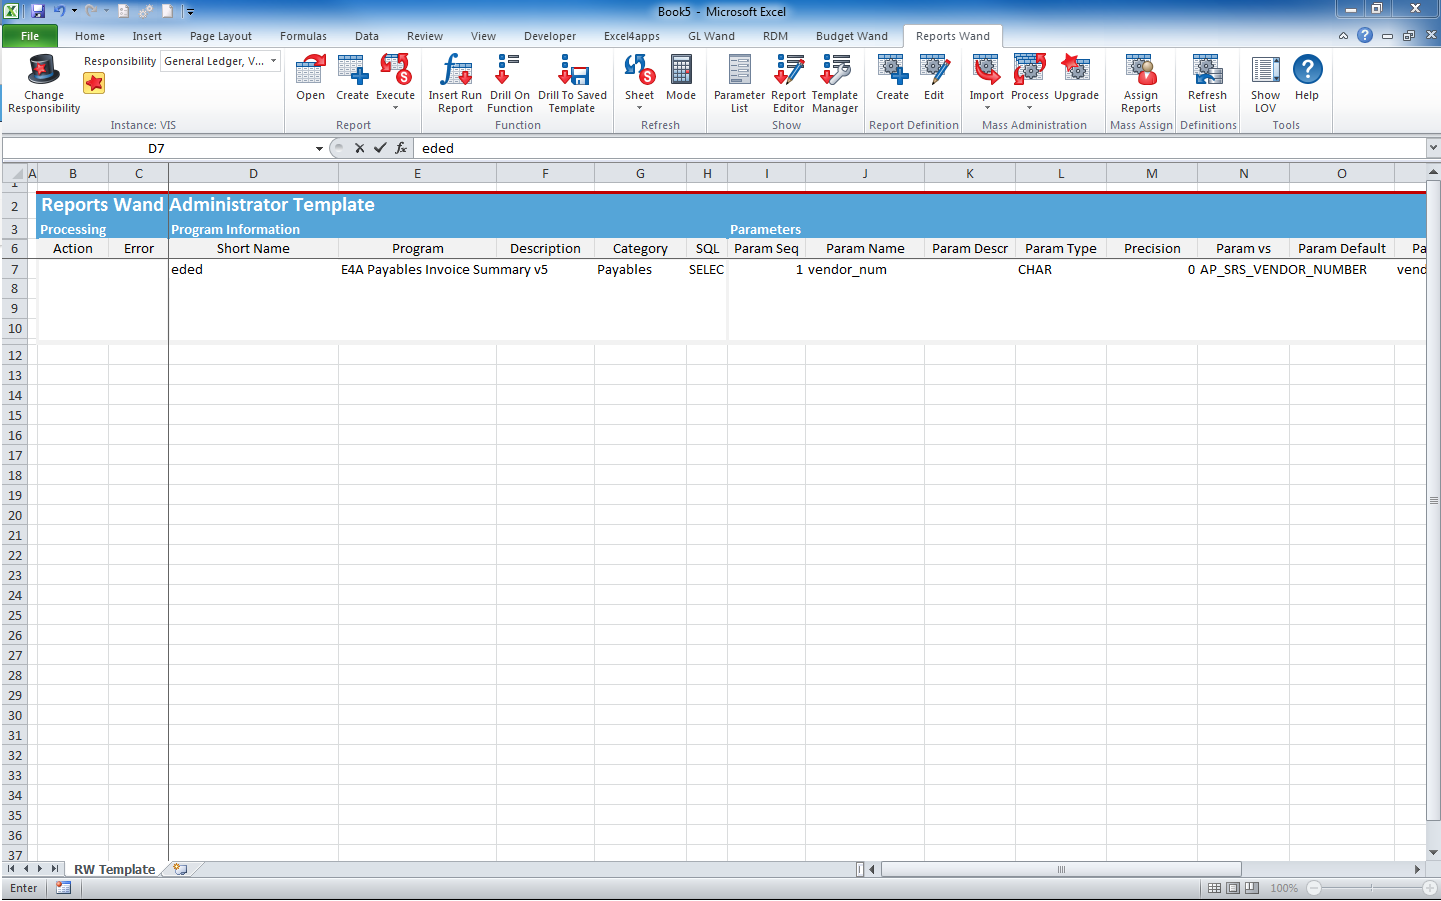
Task: Click the star favorite icon under Responsibility
Action: click(x=94, y=83)
